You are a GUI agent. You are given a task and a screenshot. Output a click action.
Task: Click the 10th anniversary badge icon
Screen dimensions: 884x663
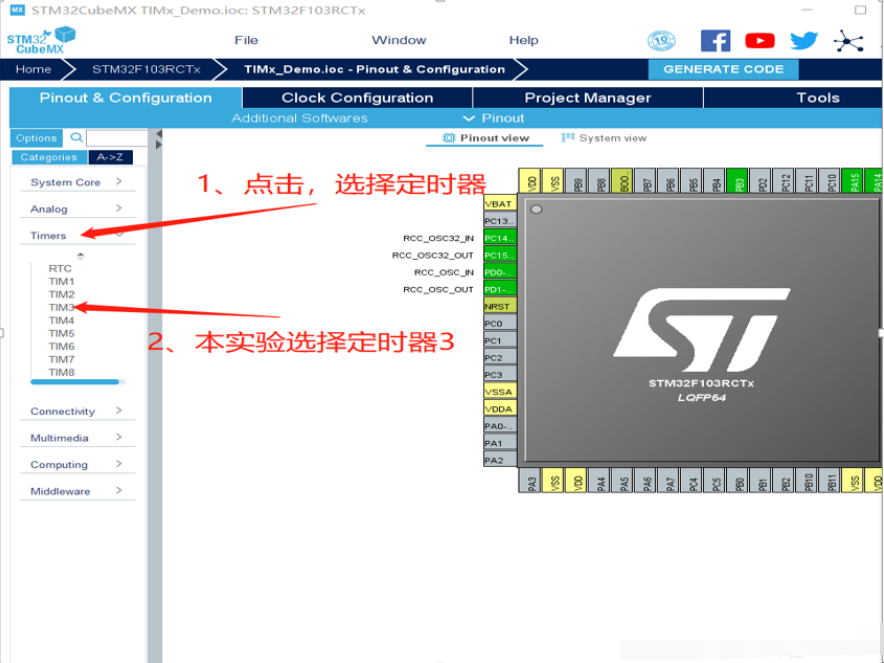662,41
